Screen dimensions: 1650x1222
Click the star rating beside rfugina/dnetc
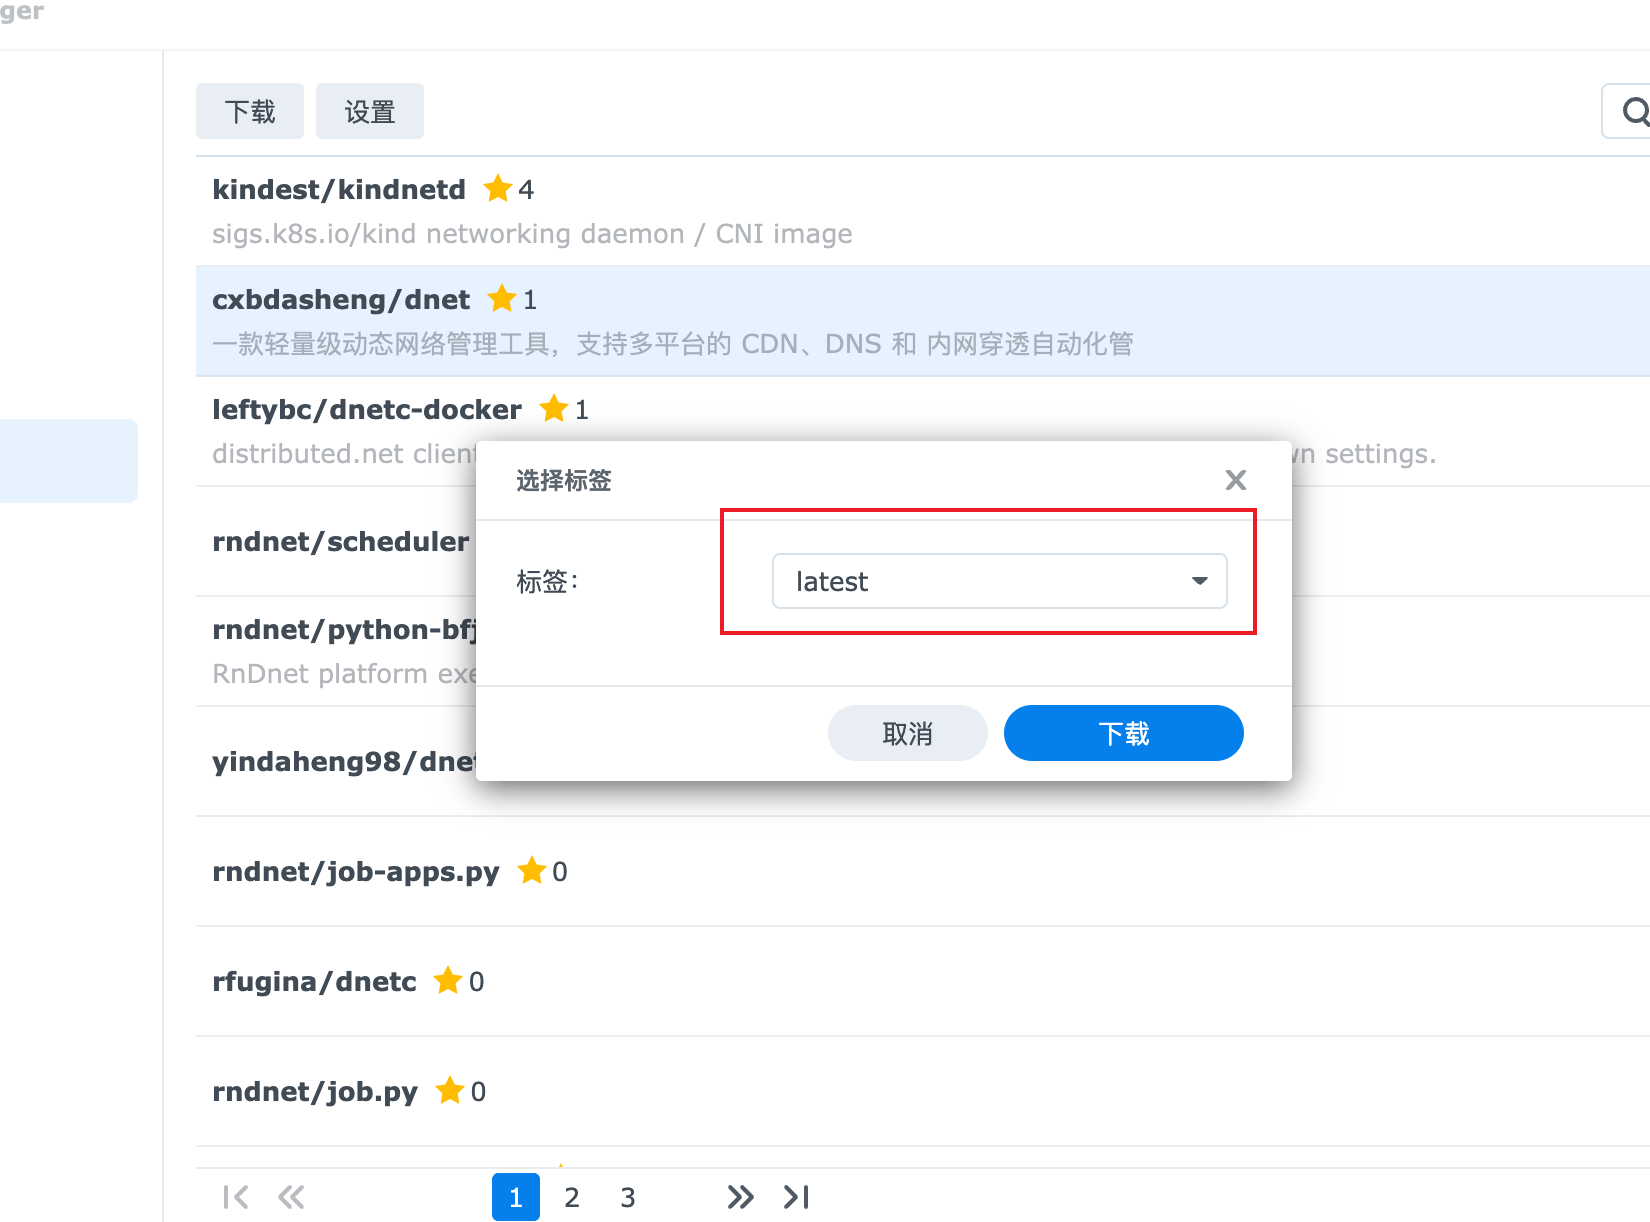coord(448,980)
